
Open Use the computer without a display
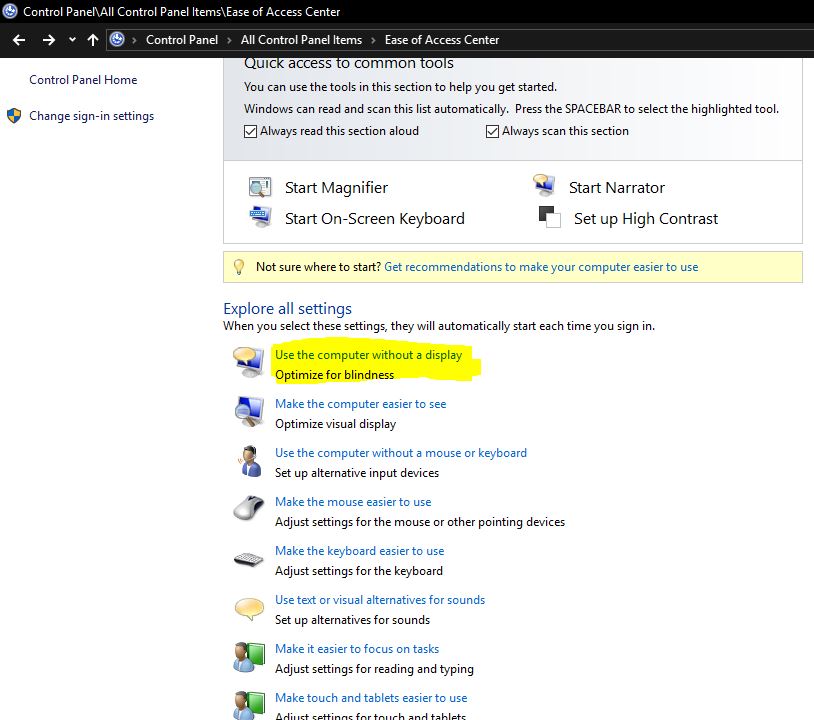point(367,354)
